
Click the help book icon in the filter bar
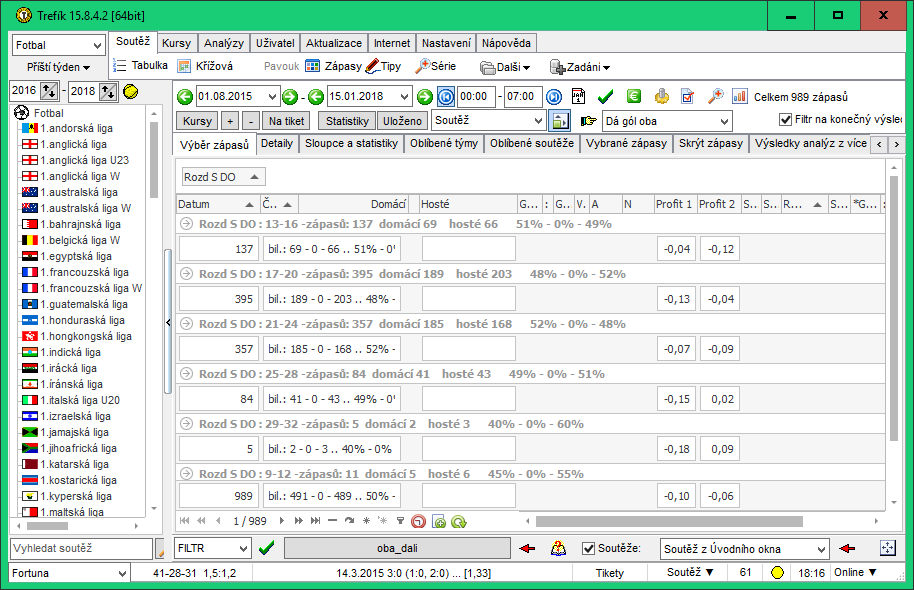click(558, 548)
